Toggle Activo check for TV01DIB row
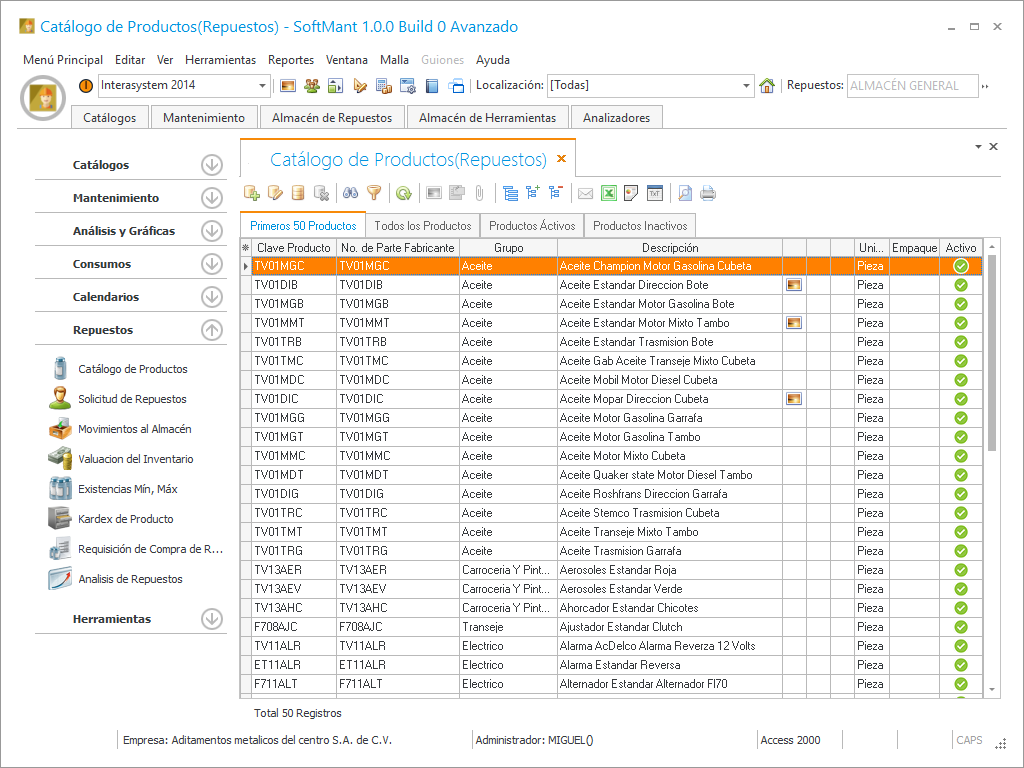The height and width of the screenshot is (768, 1024). (x=961, y=285)
